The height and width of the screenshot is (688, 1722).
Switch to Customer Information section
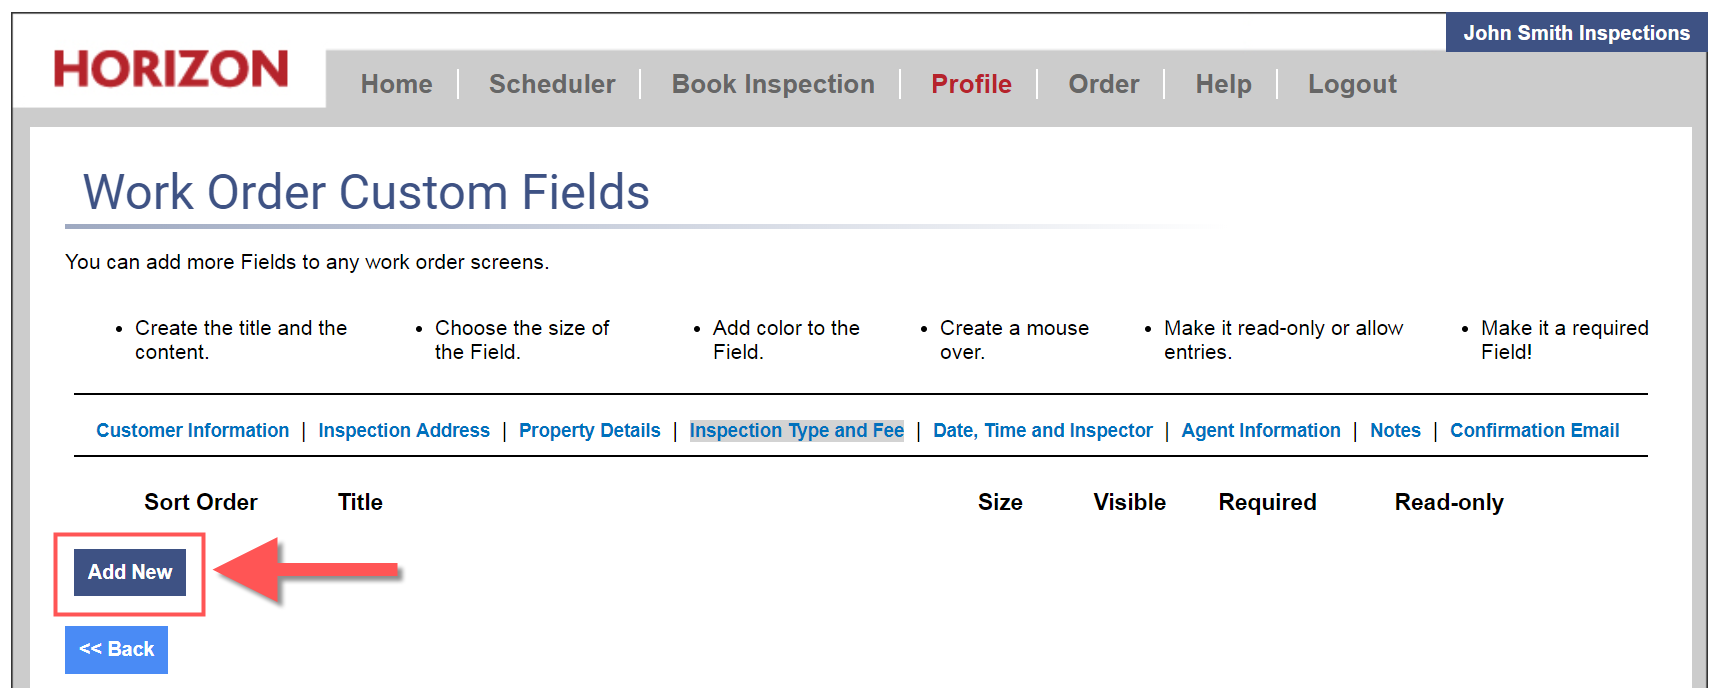(x=192, y=430)
